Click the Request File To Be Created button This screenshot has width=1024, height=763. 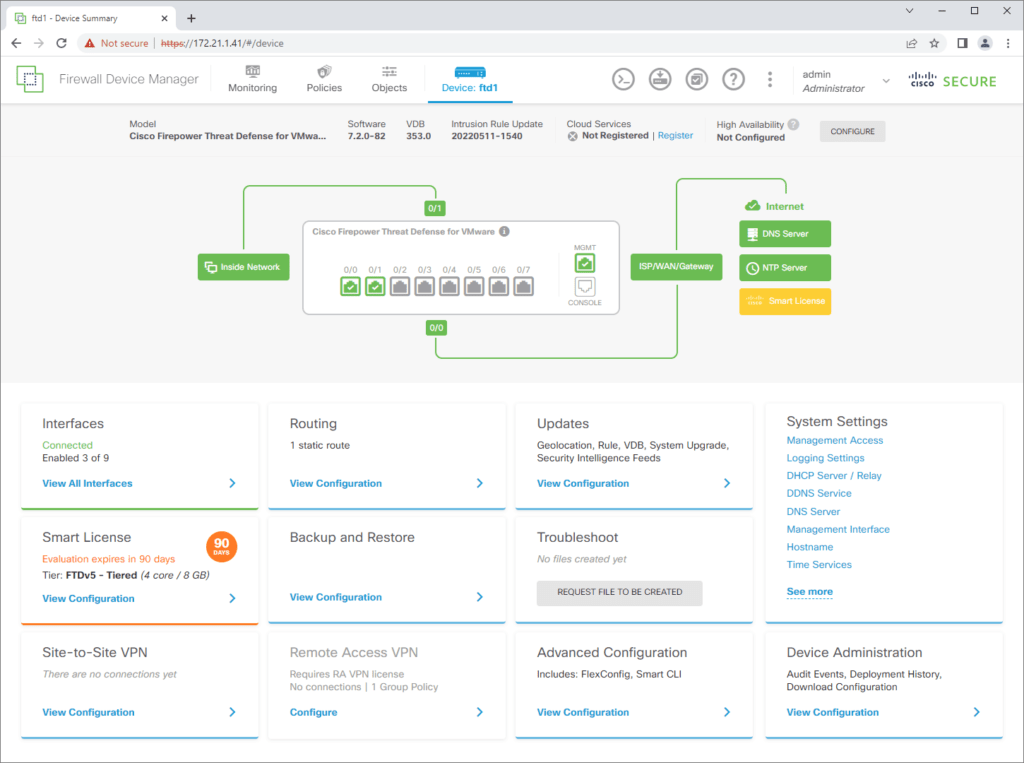pyautogui.click(x=619, y=592)
